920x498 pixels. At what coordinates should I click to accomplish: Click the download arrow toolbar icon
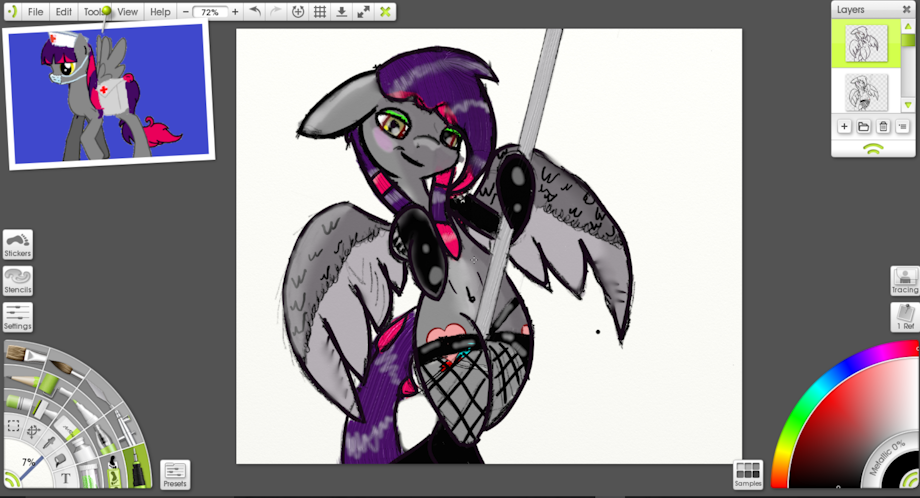341,12
